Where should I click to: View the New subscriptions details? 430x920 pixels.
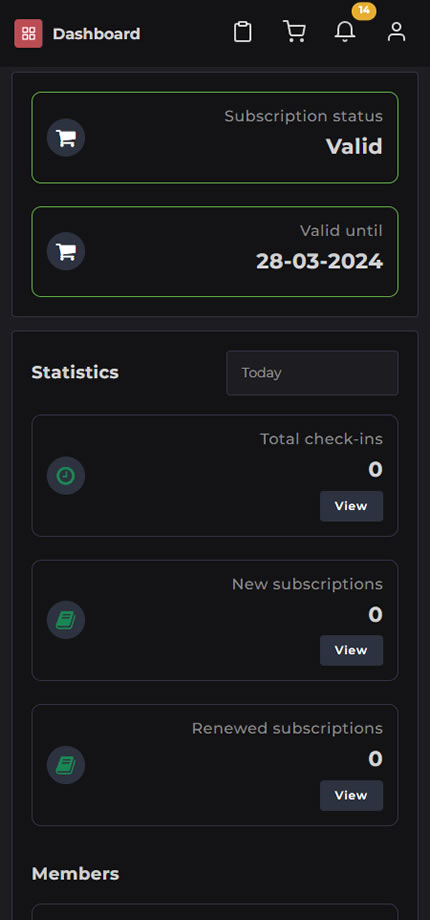(x=351, y=651)
